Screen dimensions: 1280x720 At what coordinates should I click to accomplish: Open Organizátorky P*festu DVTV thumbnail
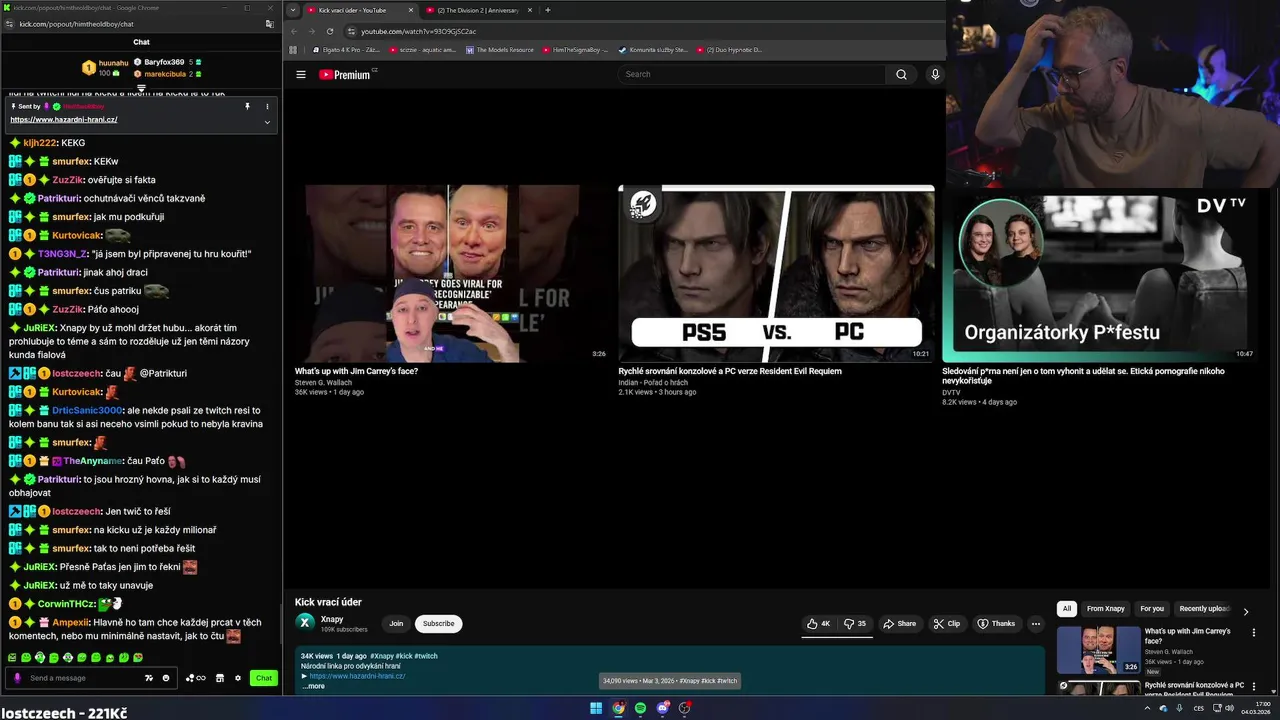[x=1099, y=273]
